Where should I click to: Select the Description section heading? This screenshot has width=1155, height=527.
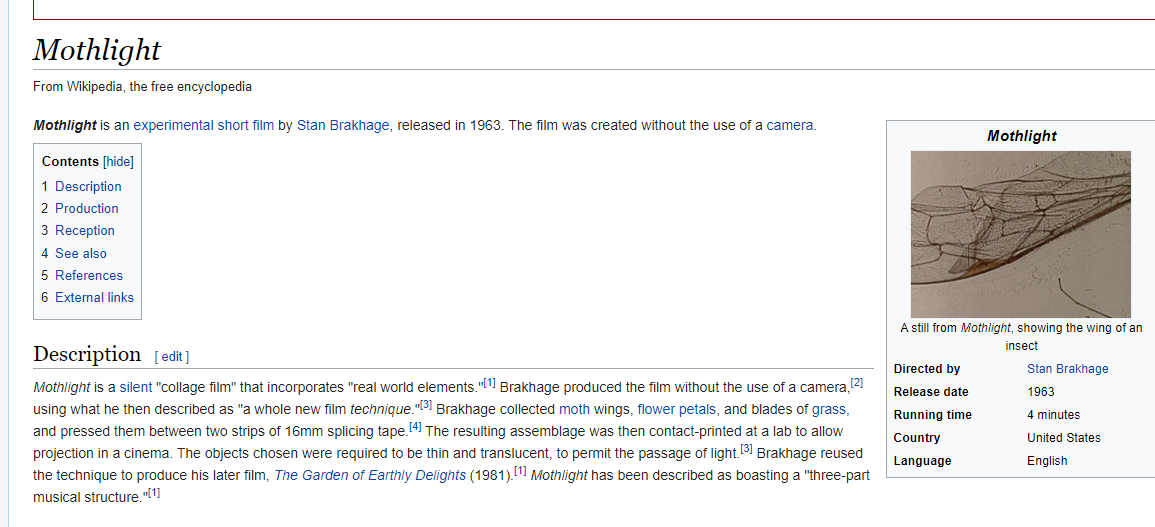(87, 355)
